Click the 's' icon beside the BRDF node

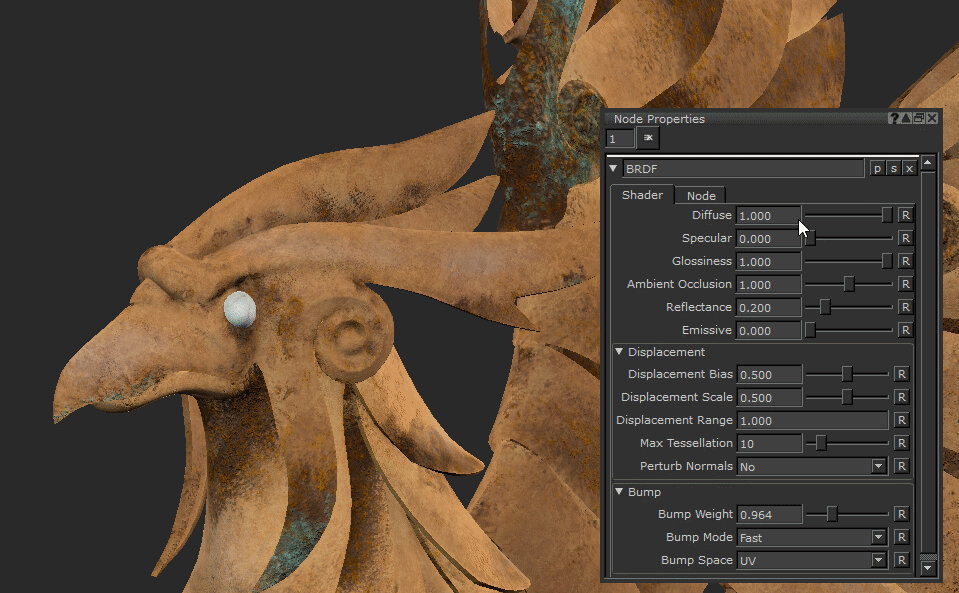(895, 168)
